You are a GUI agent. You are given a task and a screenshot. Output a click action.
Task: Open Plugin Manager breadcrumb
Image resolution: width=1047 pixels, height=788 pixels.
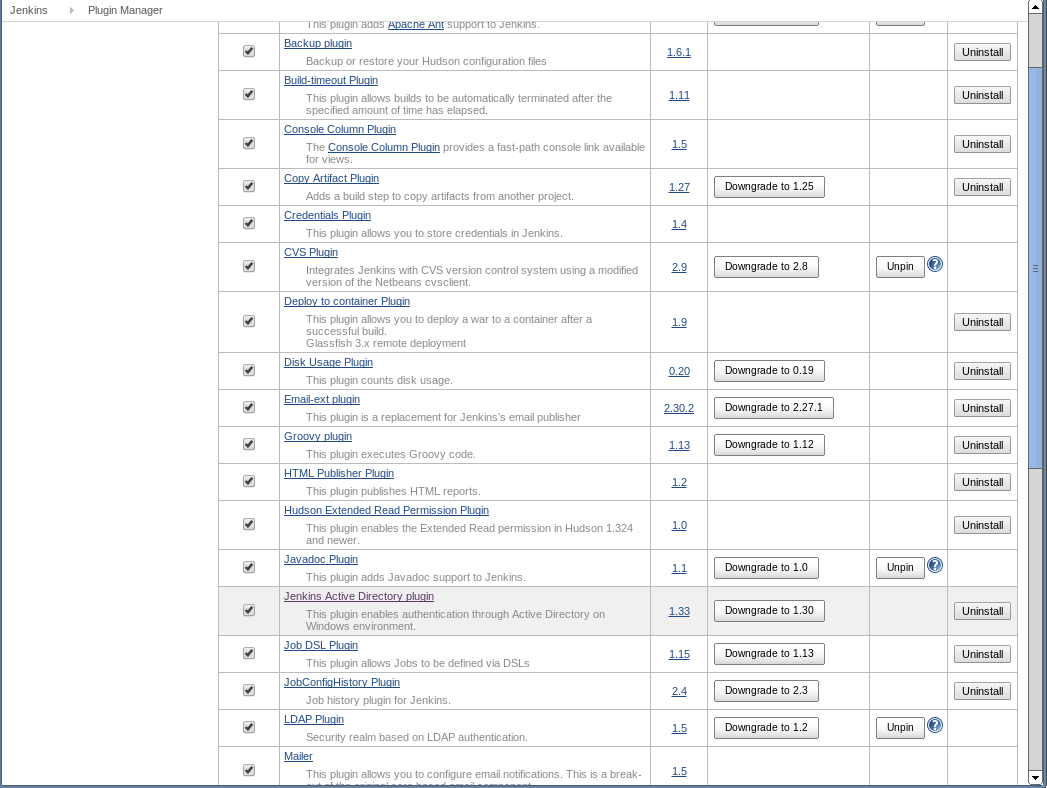(126, 10)
